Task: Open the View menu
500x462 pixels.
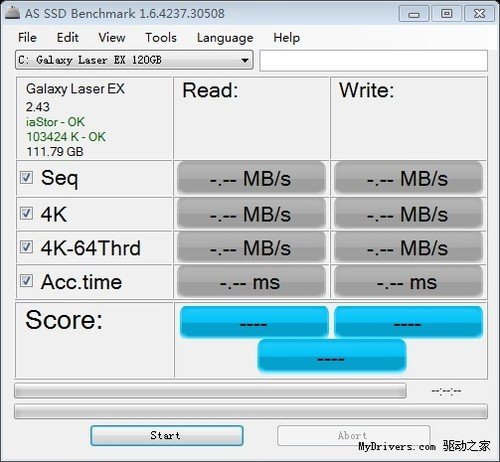Action: coord(112,38)
